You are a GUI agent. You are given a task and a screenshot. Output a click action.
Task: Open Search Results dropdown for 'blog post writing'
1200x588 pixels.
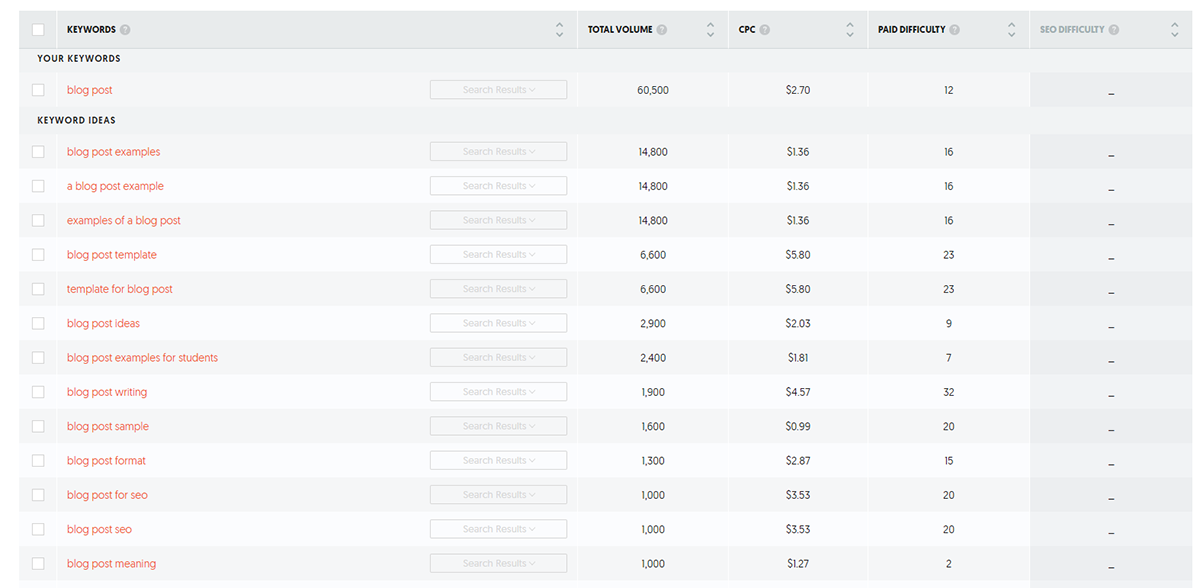click(498, 392)
